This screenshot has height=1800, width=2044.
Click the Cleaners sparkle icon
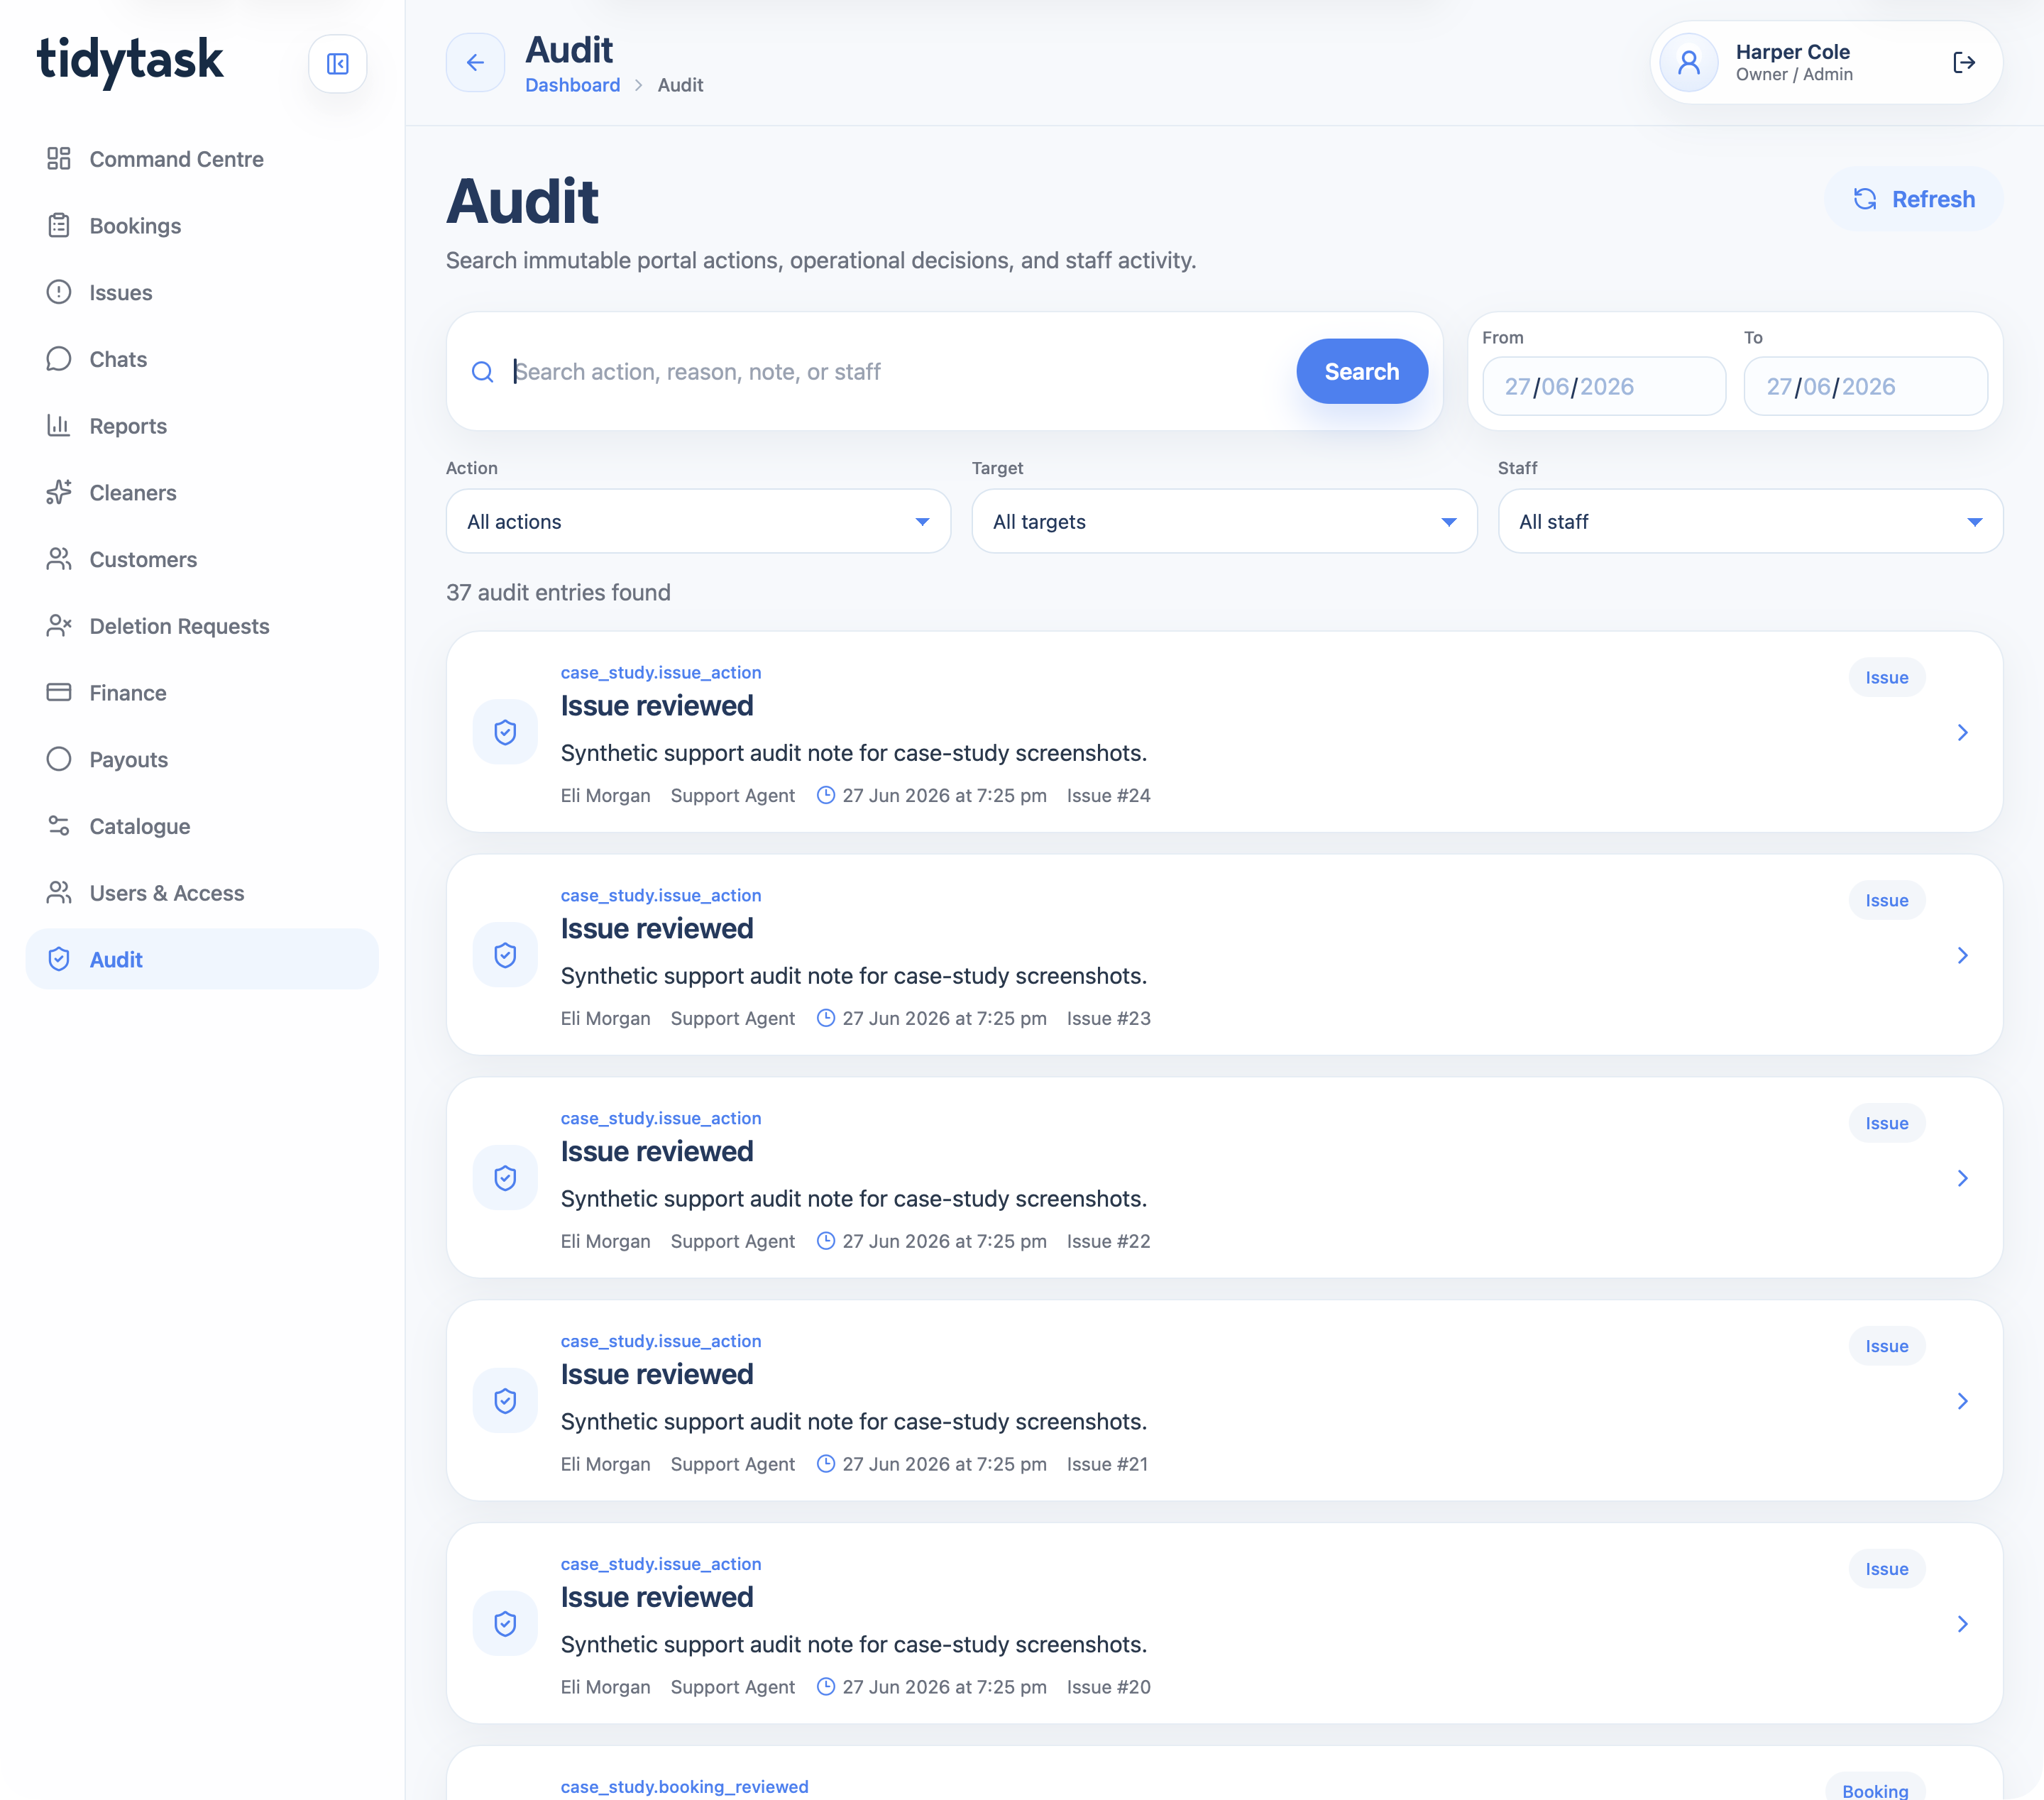tap(59, 492)
